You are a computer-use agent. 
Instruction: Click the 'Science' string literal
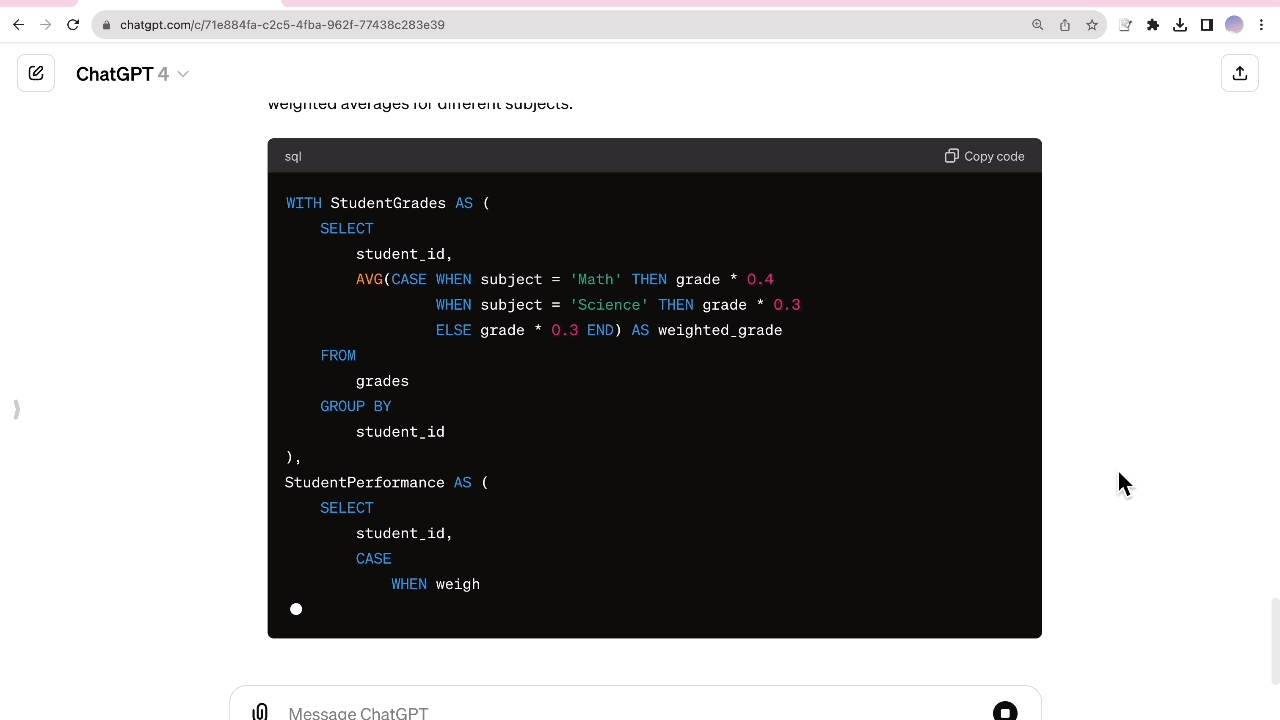(x=609, y=304)
